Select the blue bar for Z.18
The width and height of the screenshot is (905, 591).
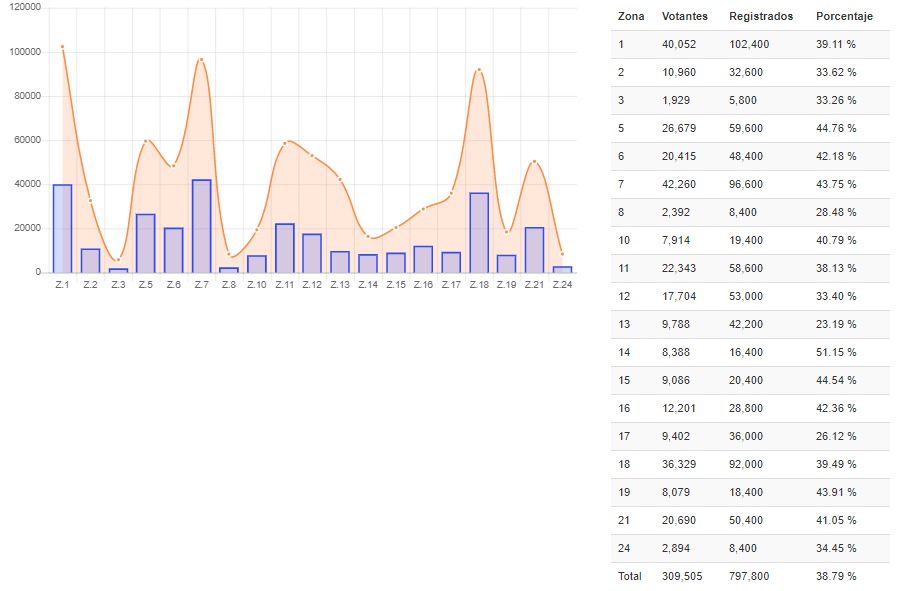(479, 232)
